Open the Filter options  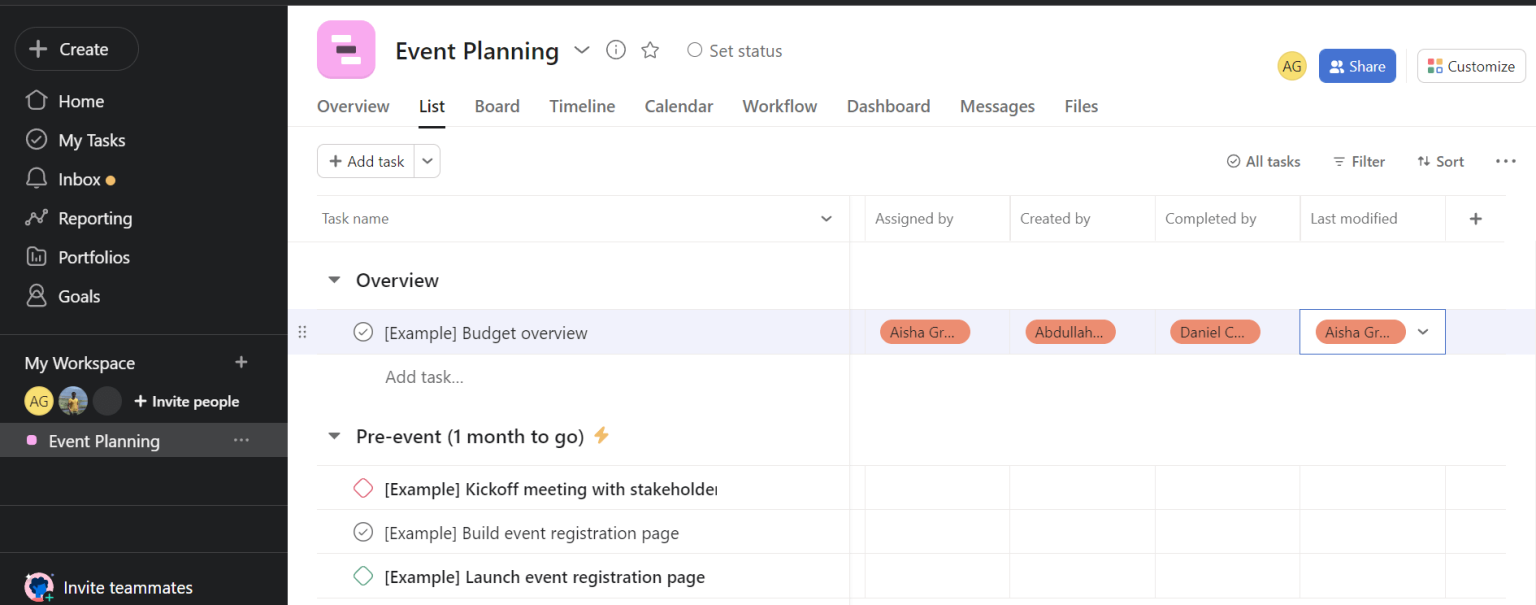point(1358,161)
